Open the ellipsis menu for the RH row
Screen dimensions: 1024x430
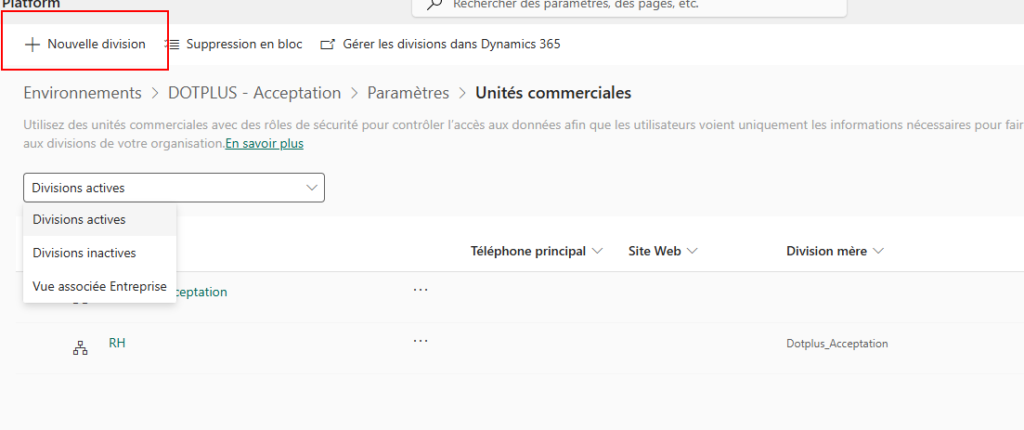click(420, 341)
